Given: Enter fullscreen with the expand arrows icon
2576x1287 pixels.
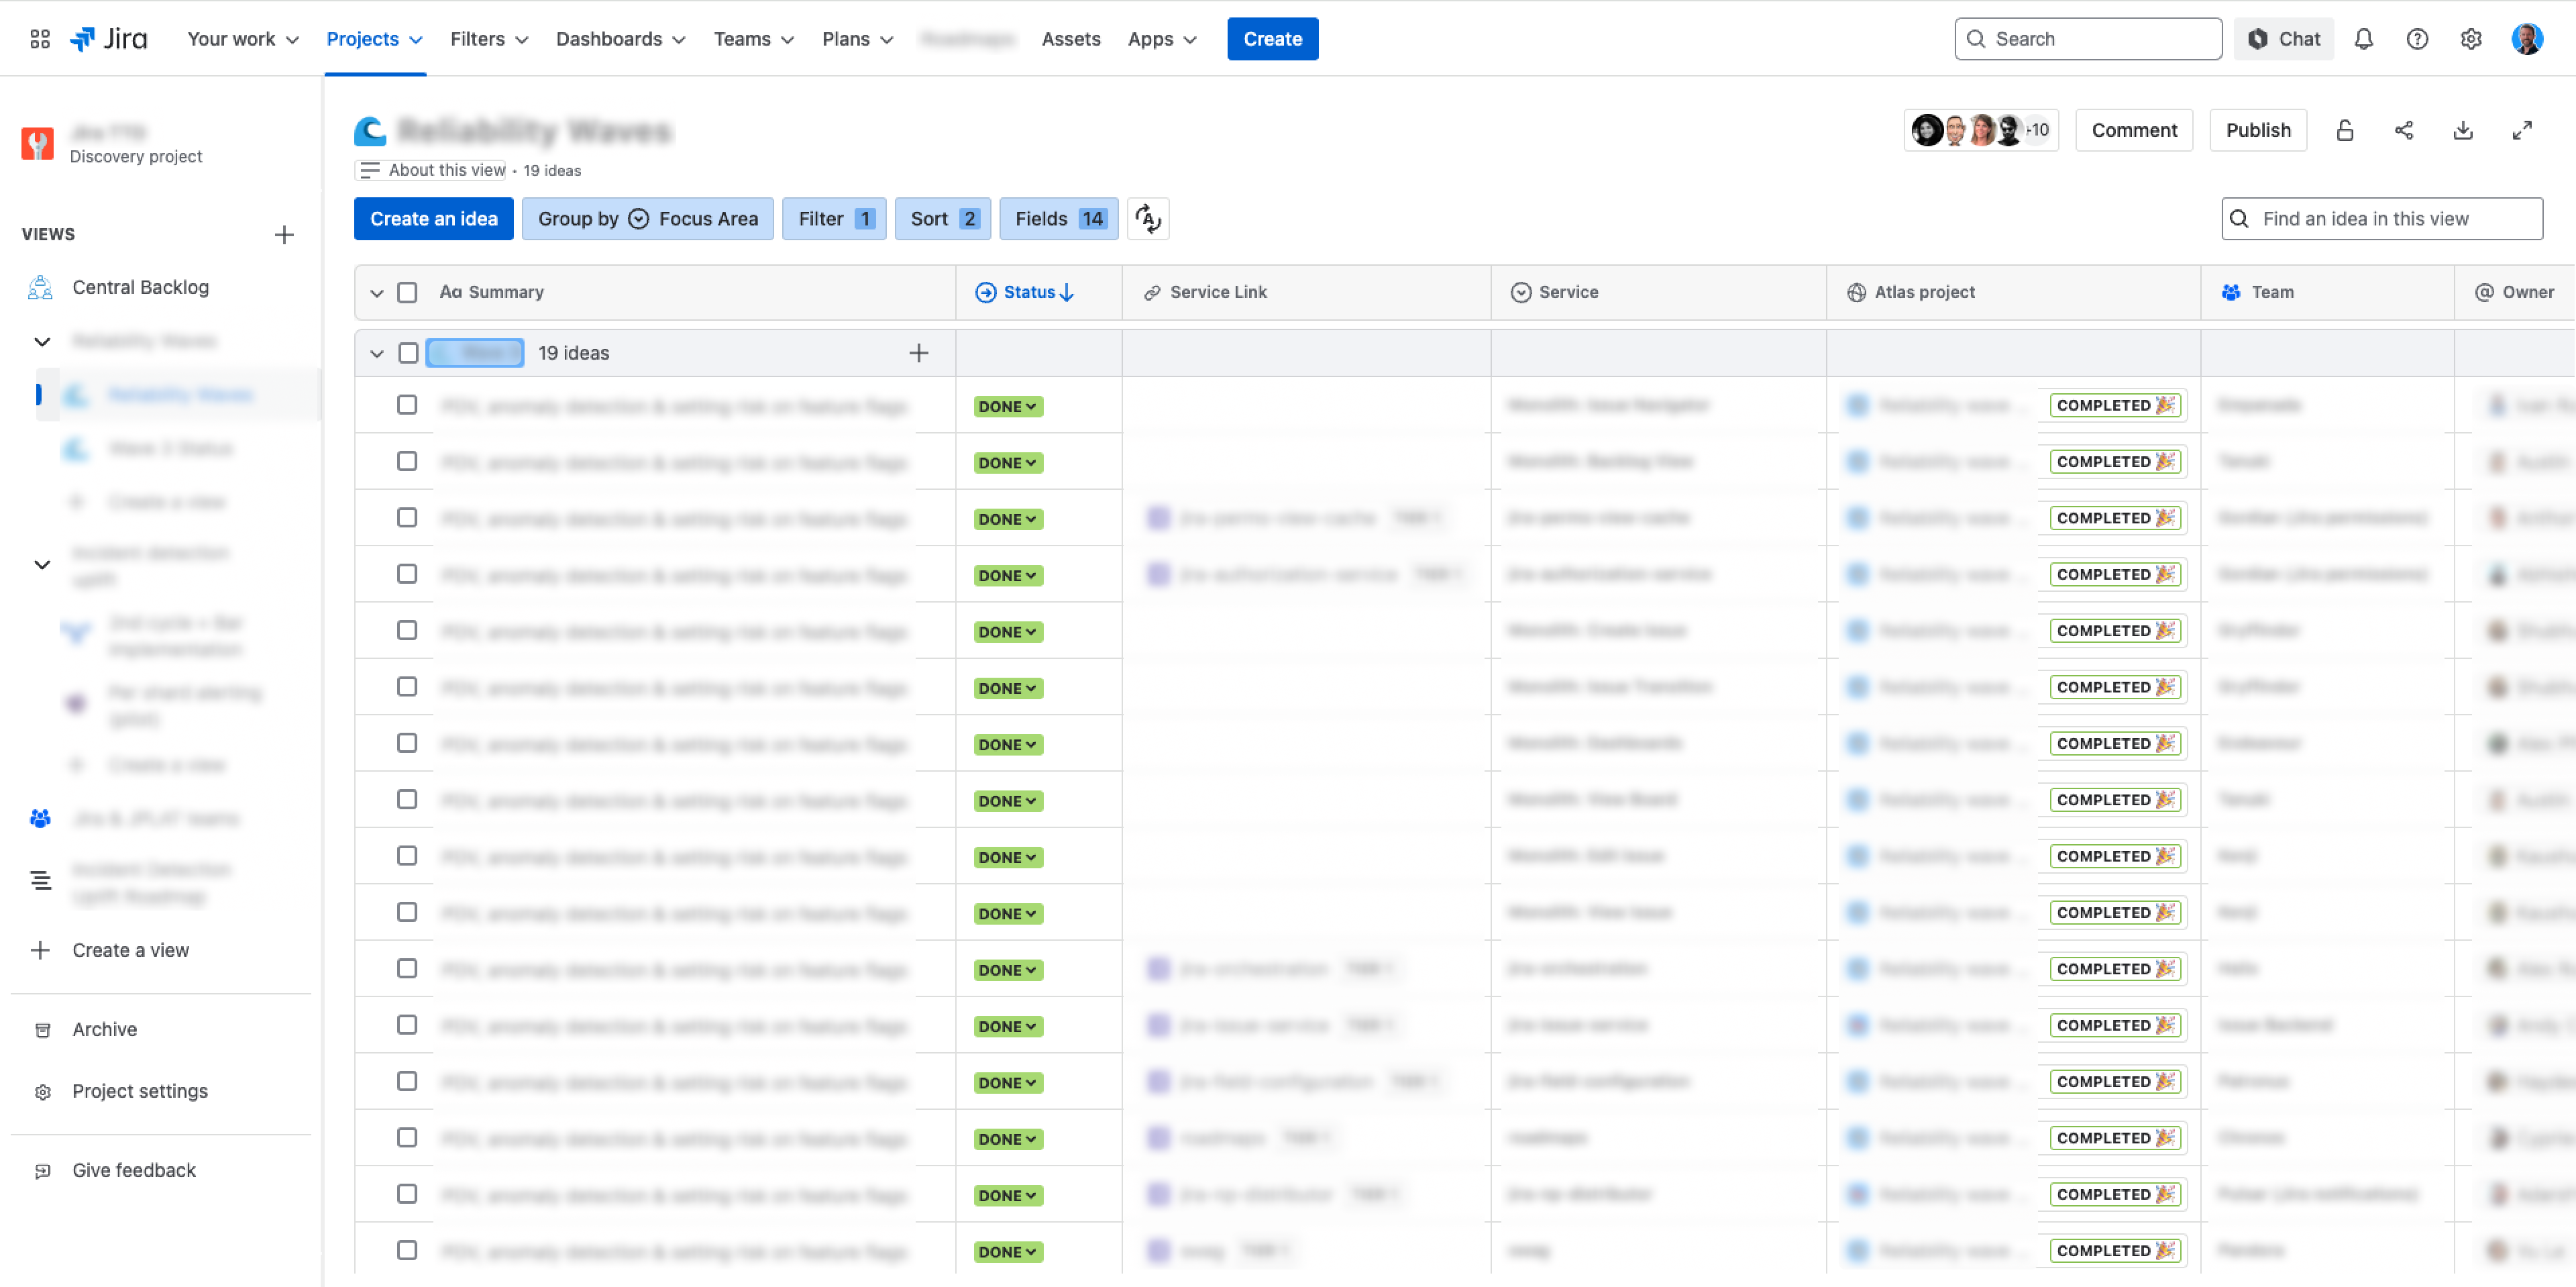Looking at the screenshot, I should click(2522, 130).
